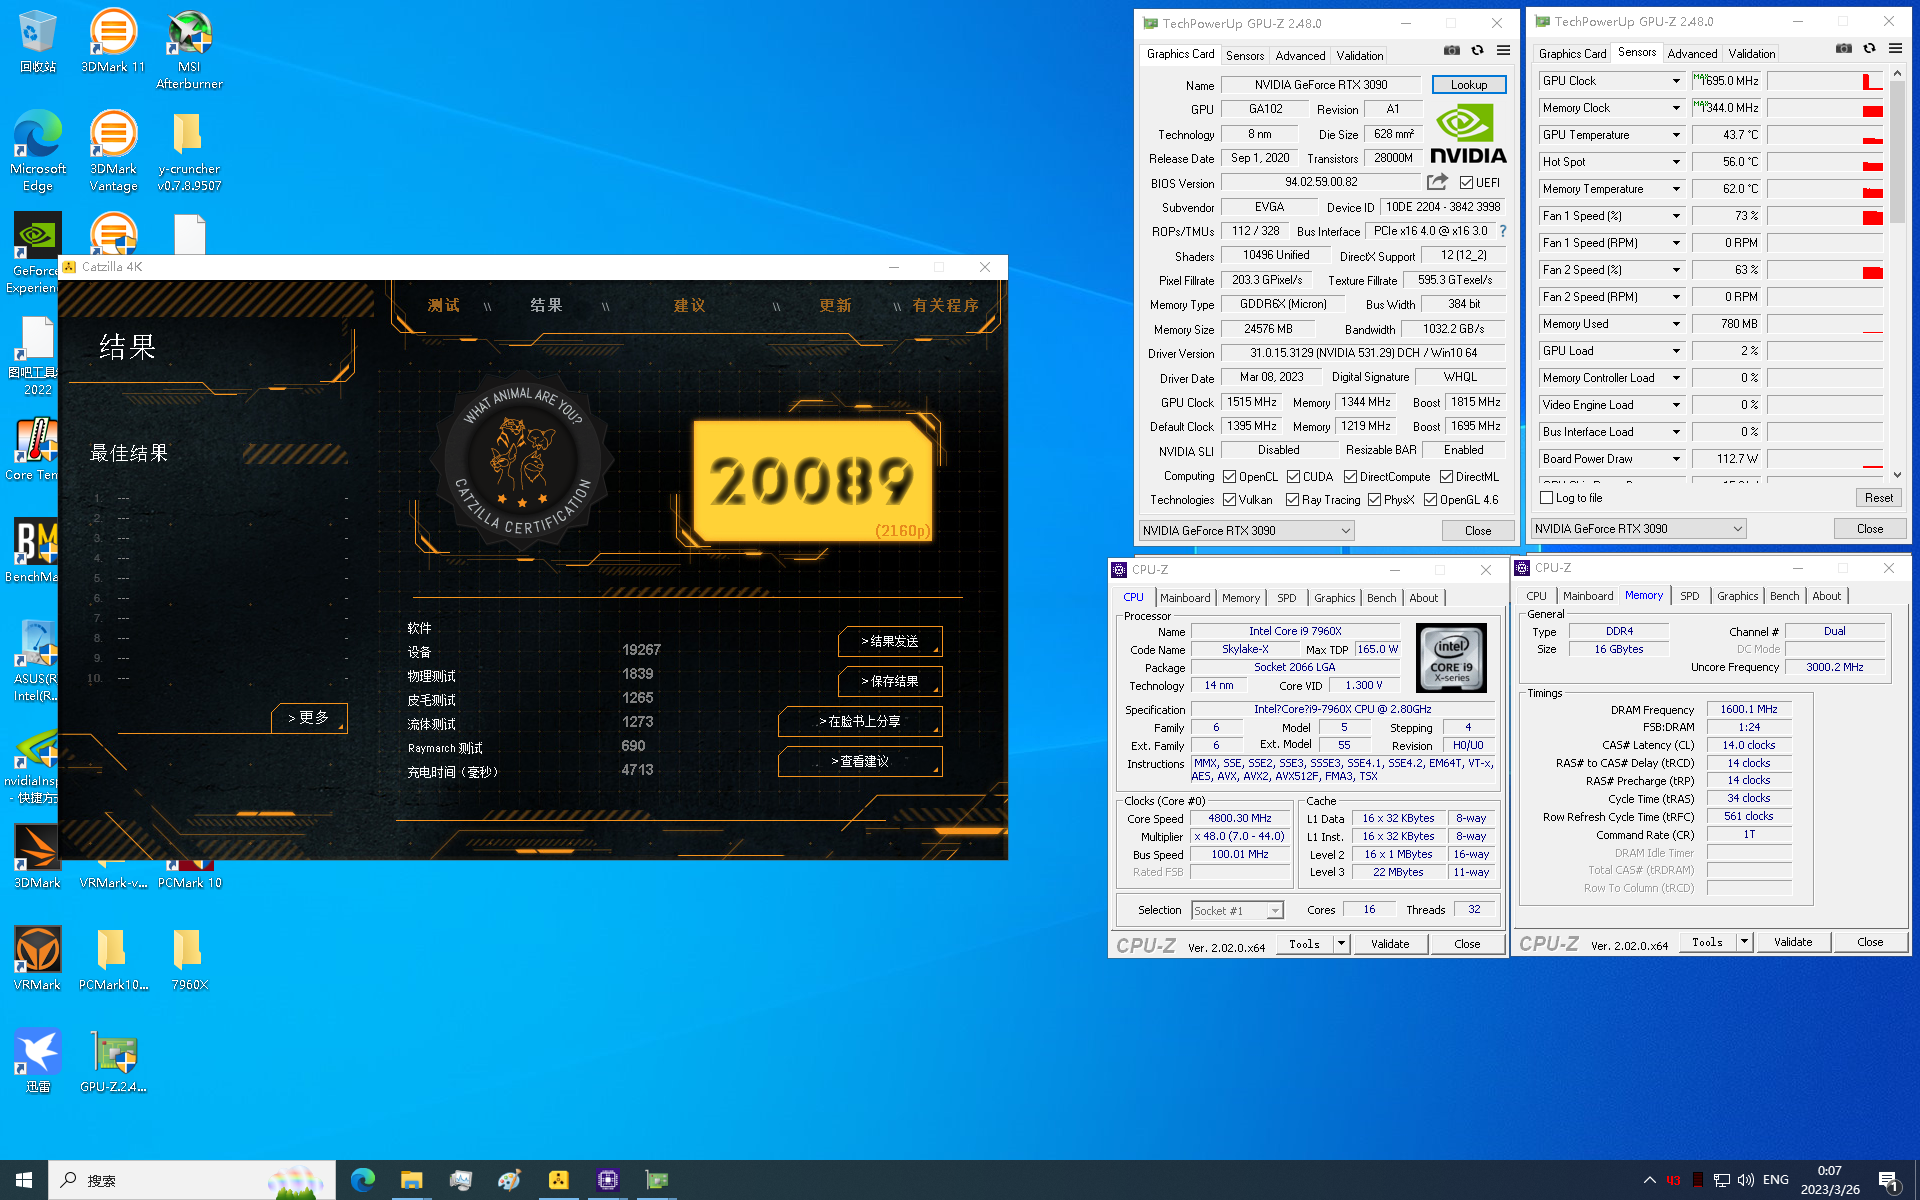
Task: Click Lookup button in GPU-Z
Action: point(1469,85)
